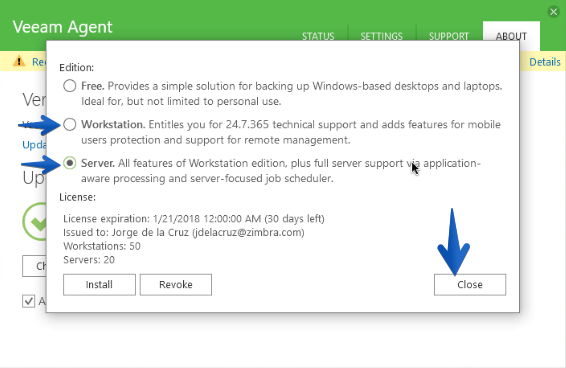
Task: Open the SETTINGS tab
Action: pos(381,36)
